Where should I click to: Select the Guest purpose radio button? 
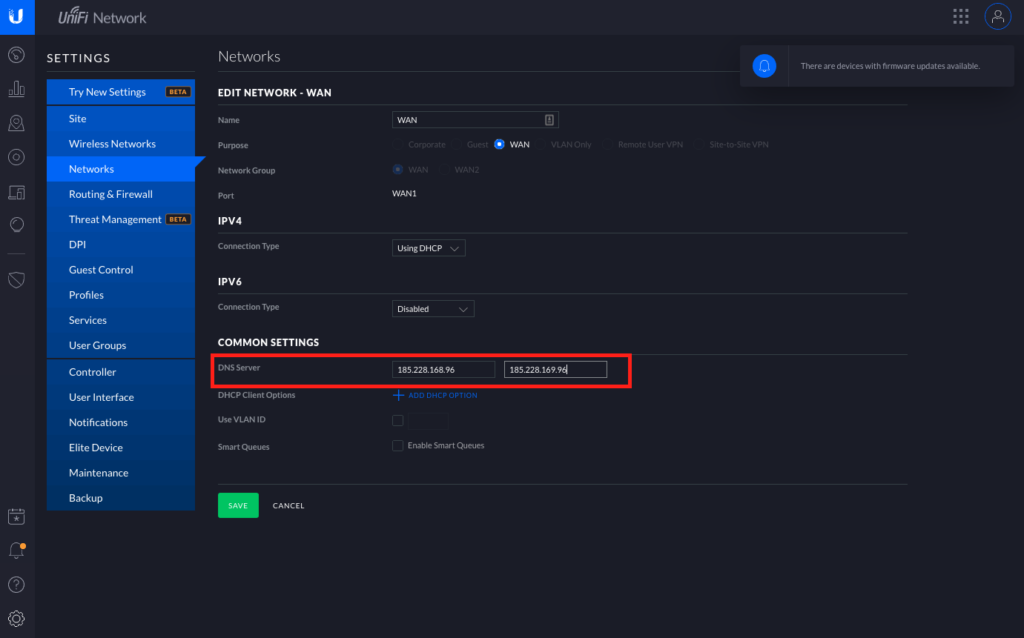tap(457, 144)
